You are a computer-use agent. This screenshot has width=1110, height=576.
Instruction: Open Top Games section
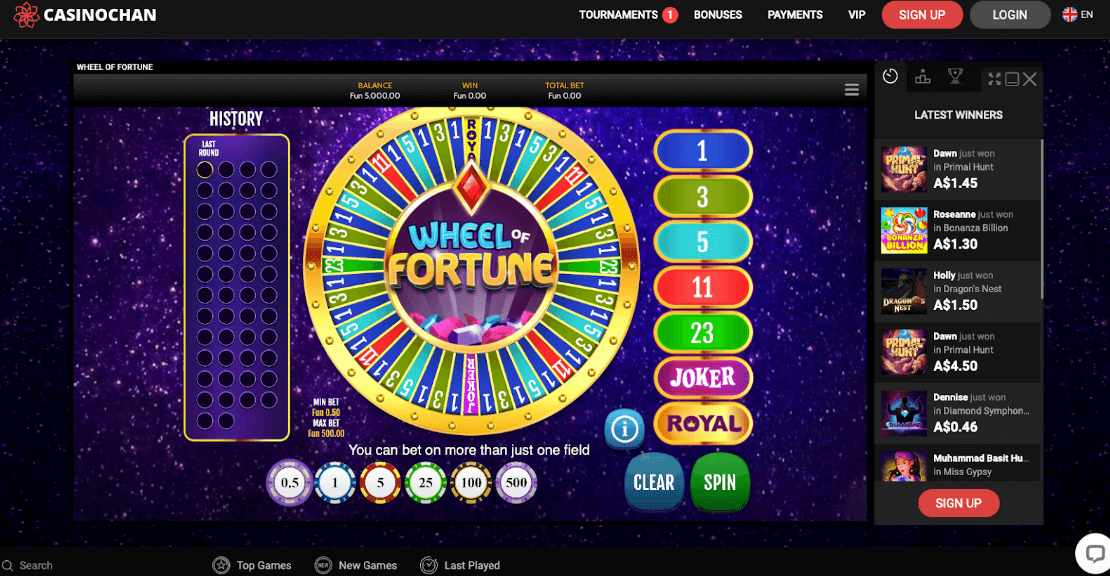pyautogui.click(x=252, y=565)
